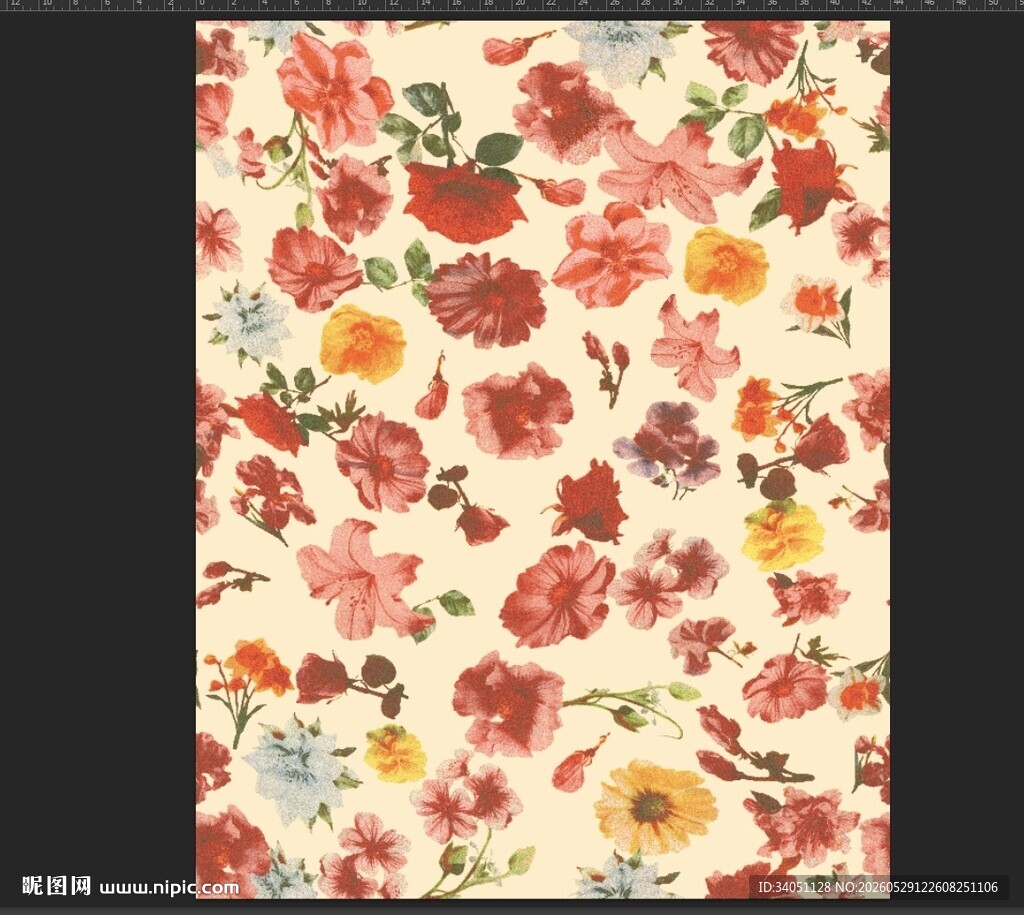1024x915 pixels.
Task: Open the www.nipic.com watermark link
Action: [169, 888]
